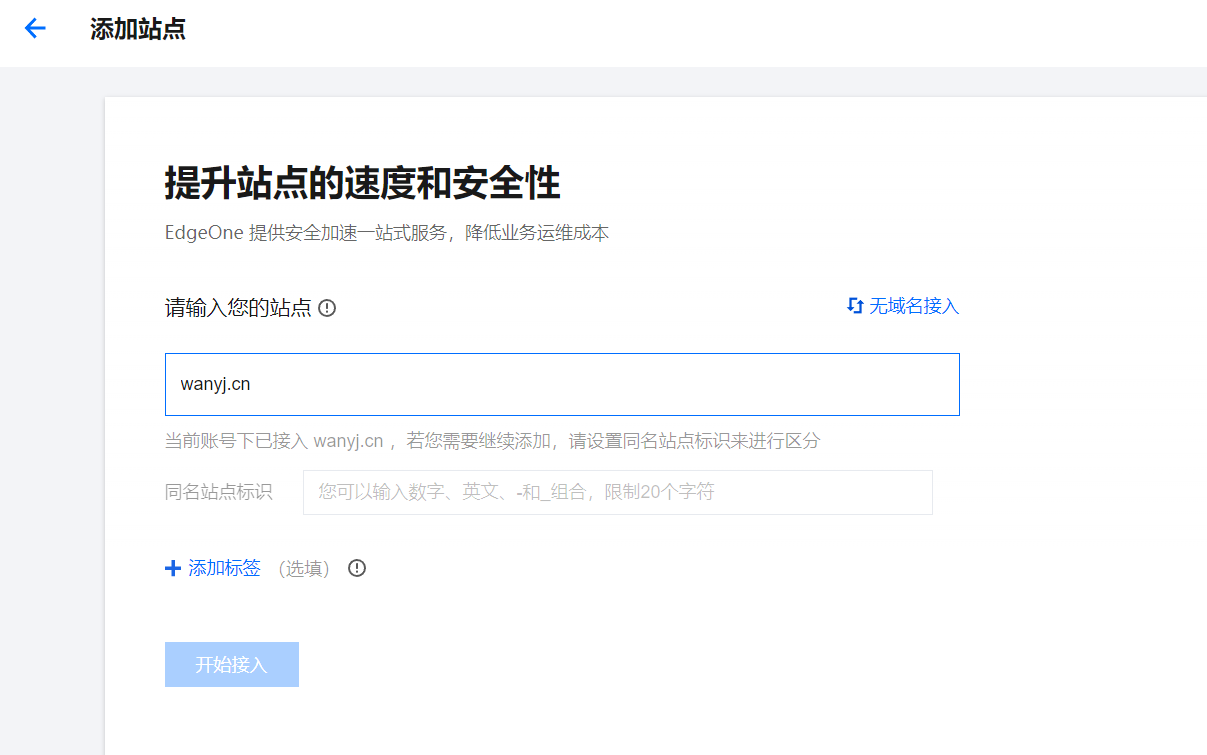Click the 同名站点标识 label
The image size is (1207, 755).
pyautogui.click(x=218, y=492)
